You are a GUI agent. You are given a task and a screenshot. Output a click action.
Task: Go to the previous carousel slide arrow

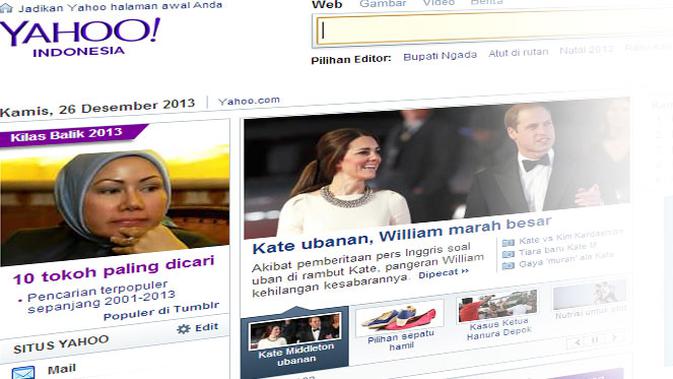point(578,342)
